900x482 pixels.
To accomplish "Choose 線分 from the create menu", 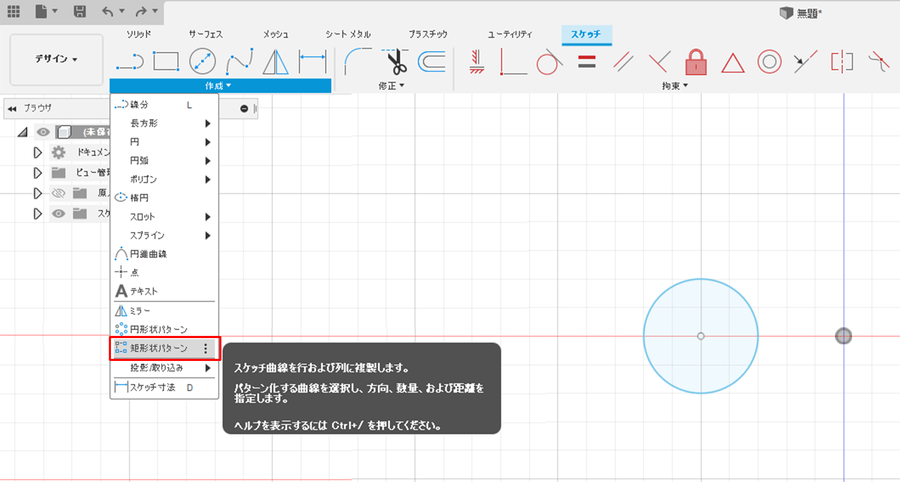I will tap(164, 105).
